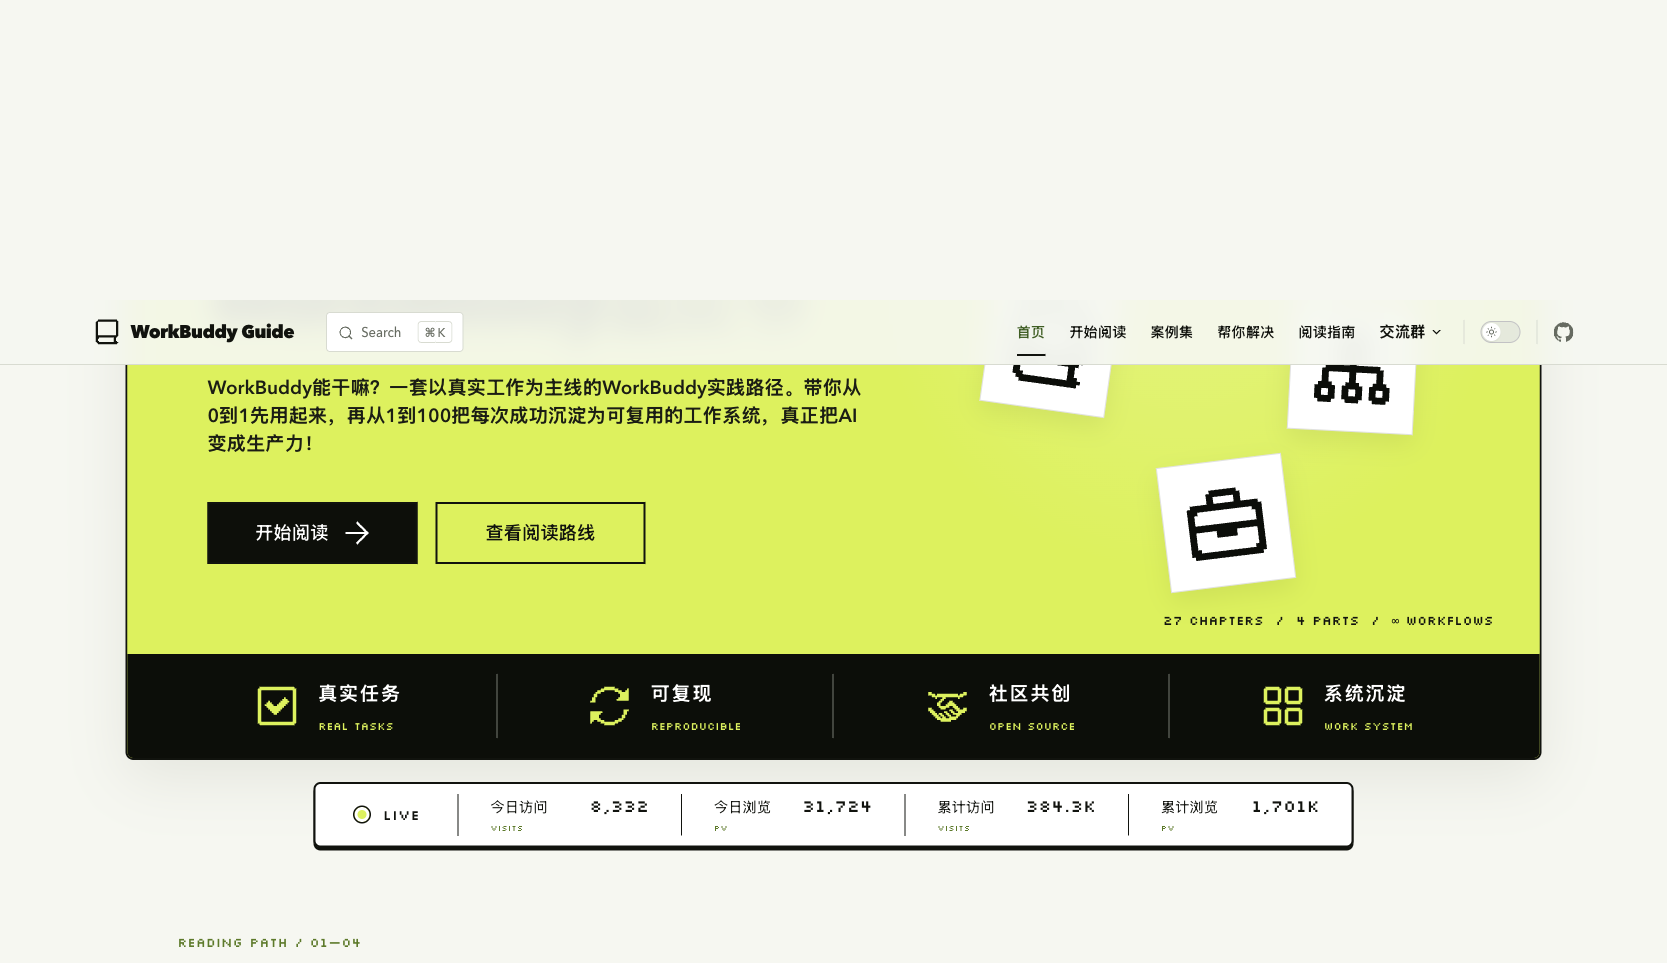1667x963 pixels.
Task: Click the ⌘K shortcut badge
Action: (x=435, y=333)
